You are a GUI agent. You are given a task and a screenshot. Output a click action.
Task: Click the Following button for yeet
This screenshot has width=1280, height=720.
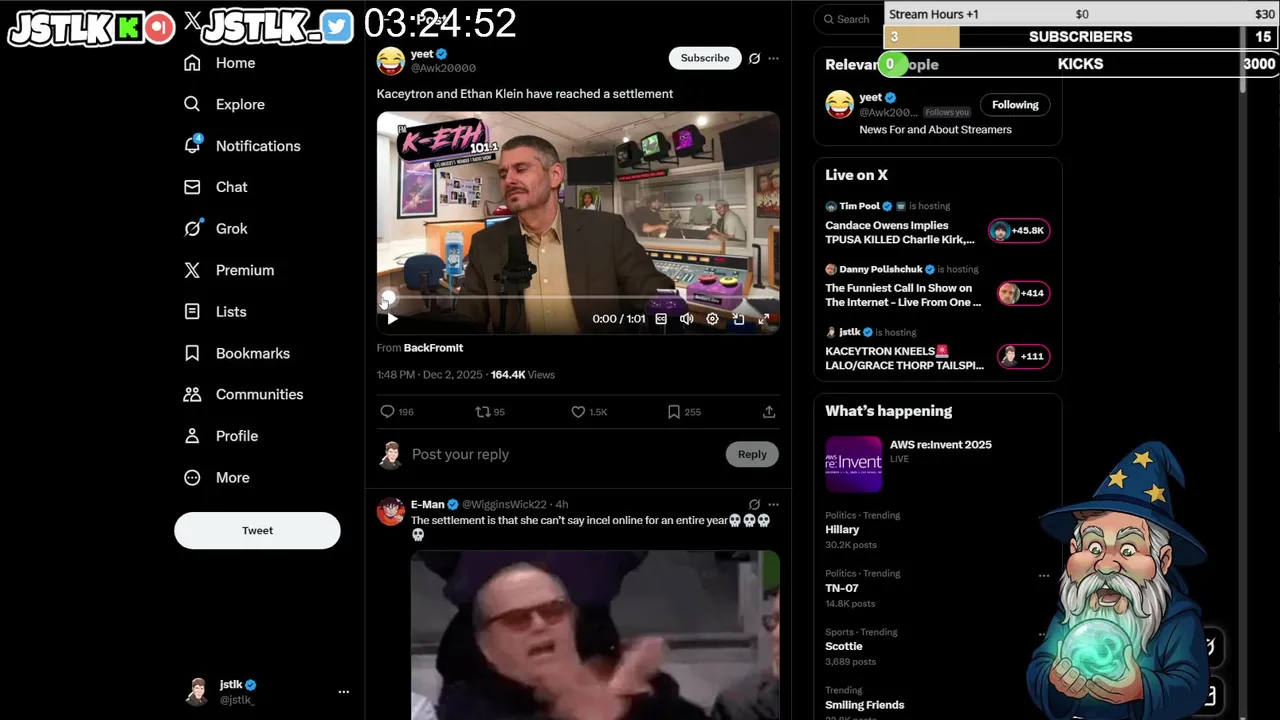click(x=1015, y=105)
